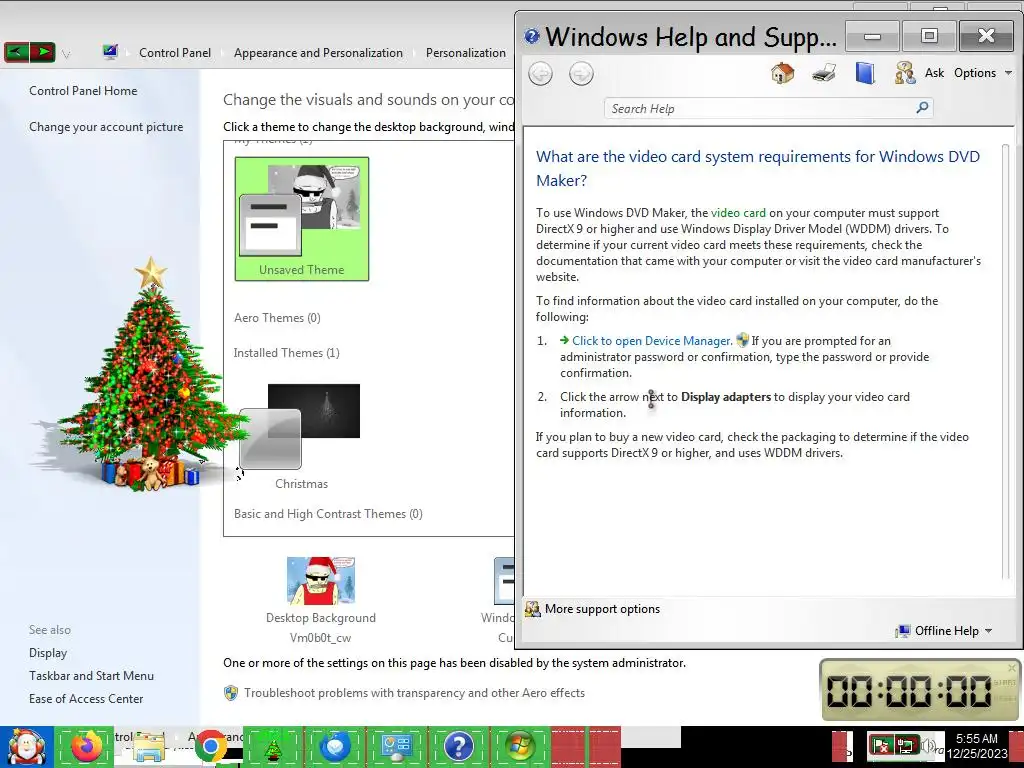The width and height of the screenshot is (1024, 768).
Task: Open the Display link under See also
Action: pyautogui.click(x=48, y=653)
